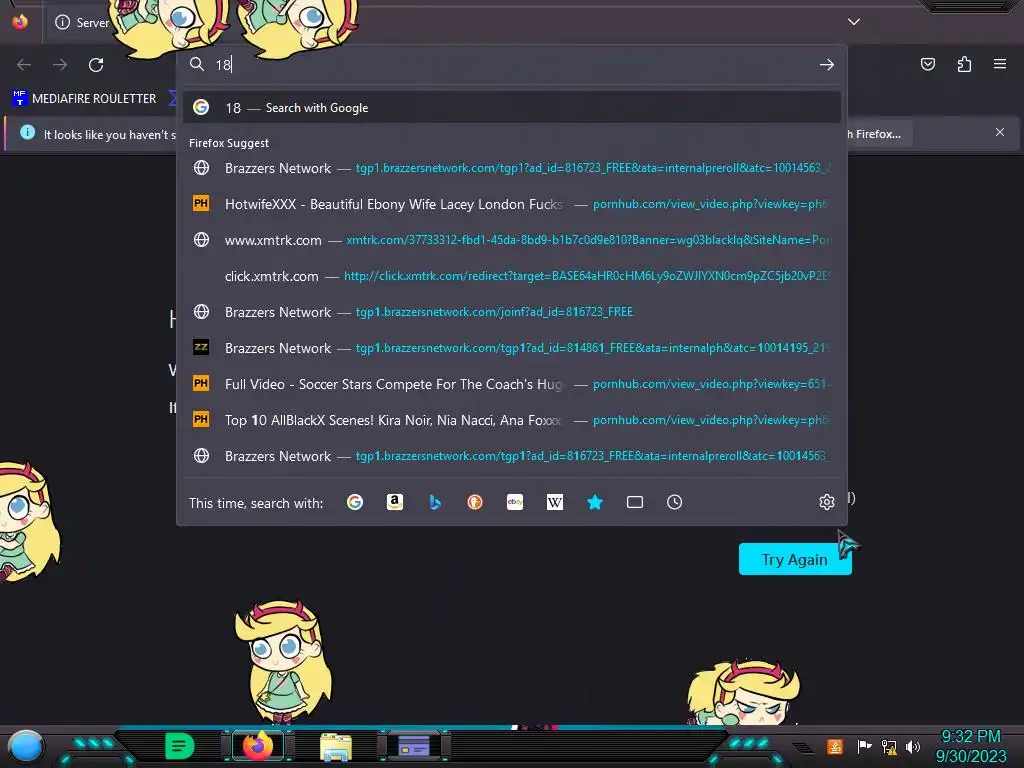Open Action Center flag icon
This screenshot has width=1024, height=768.
tap(864, 746)
